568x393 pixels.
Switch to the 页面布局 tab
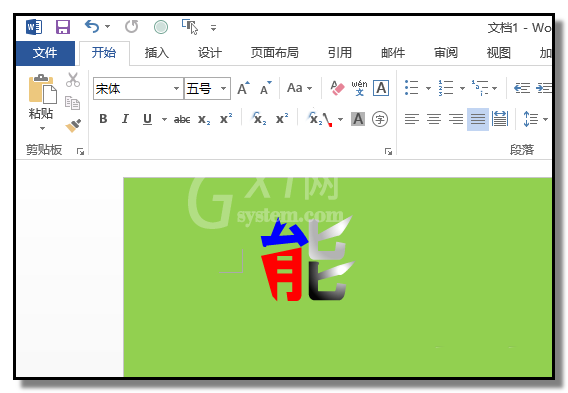275,53
